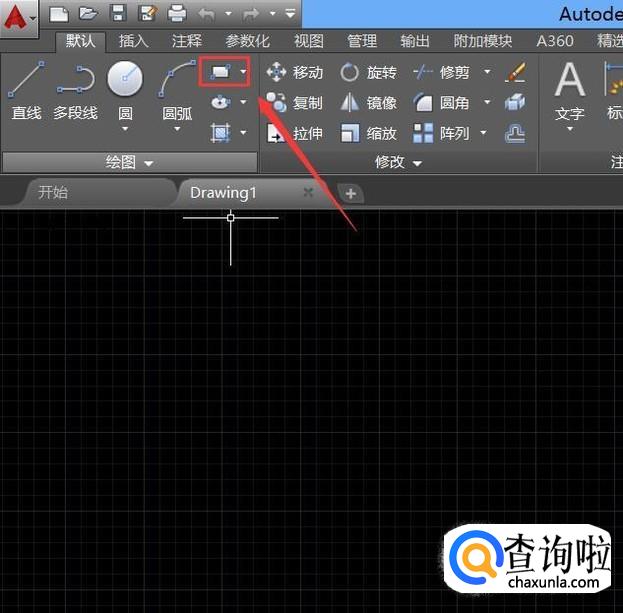Select the 圆弧 (Arc) tool
The width and height of the screenshot is (623, 613).
(x=177, y=90)
